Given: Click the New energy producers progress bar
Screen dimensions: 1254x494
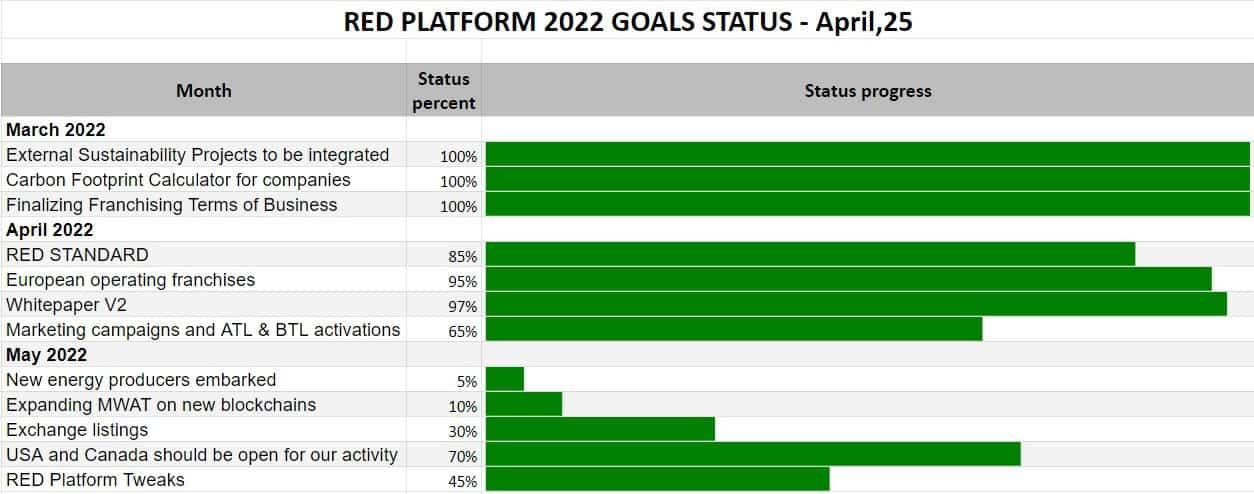Looking at the screenshot, I should click(x=505, y=379).
